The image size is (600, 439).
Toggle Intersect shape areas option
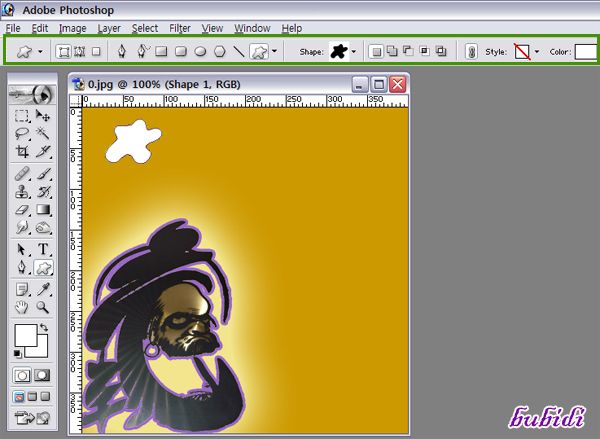point(424,51)
